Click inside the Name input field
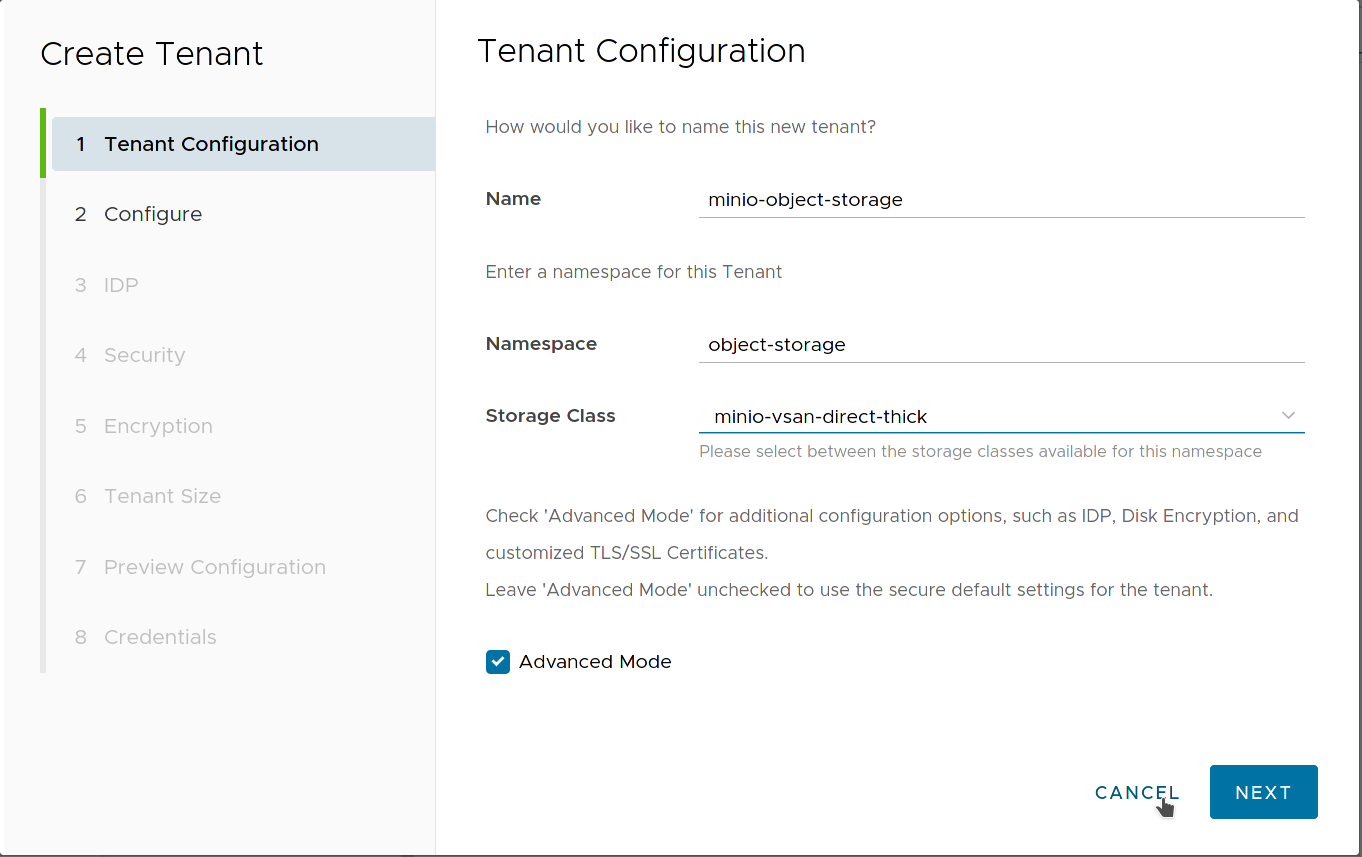The height and width of the screenshot is (857, 1362). [1000, 200]
